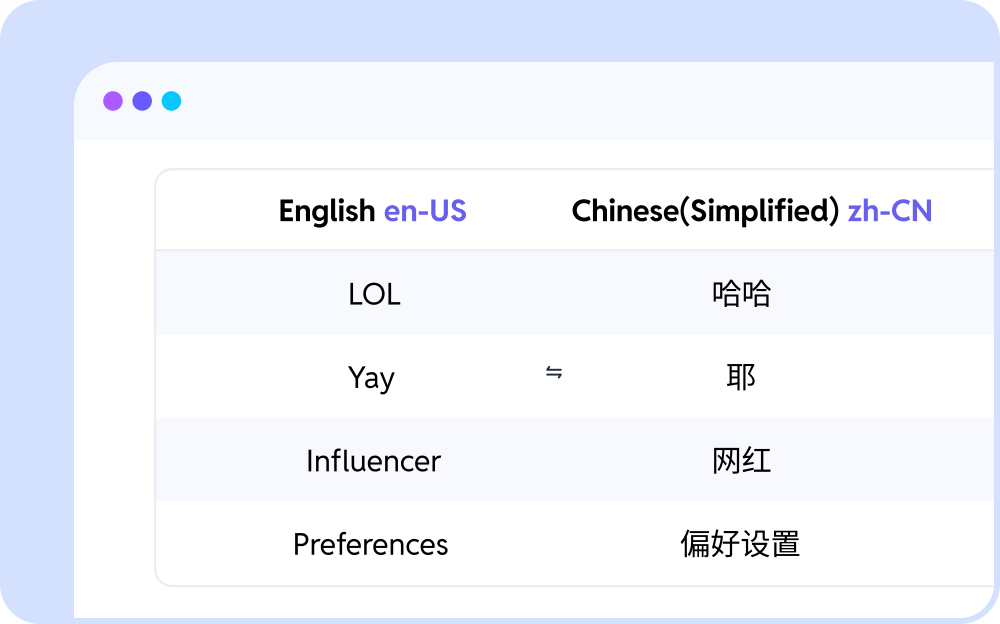This screenshot has width=1000, height=624.
Task: Click the zh-CN locale code
Action: point(889,211)
